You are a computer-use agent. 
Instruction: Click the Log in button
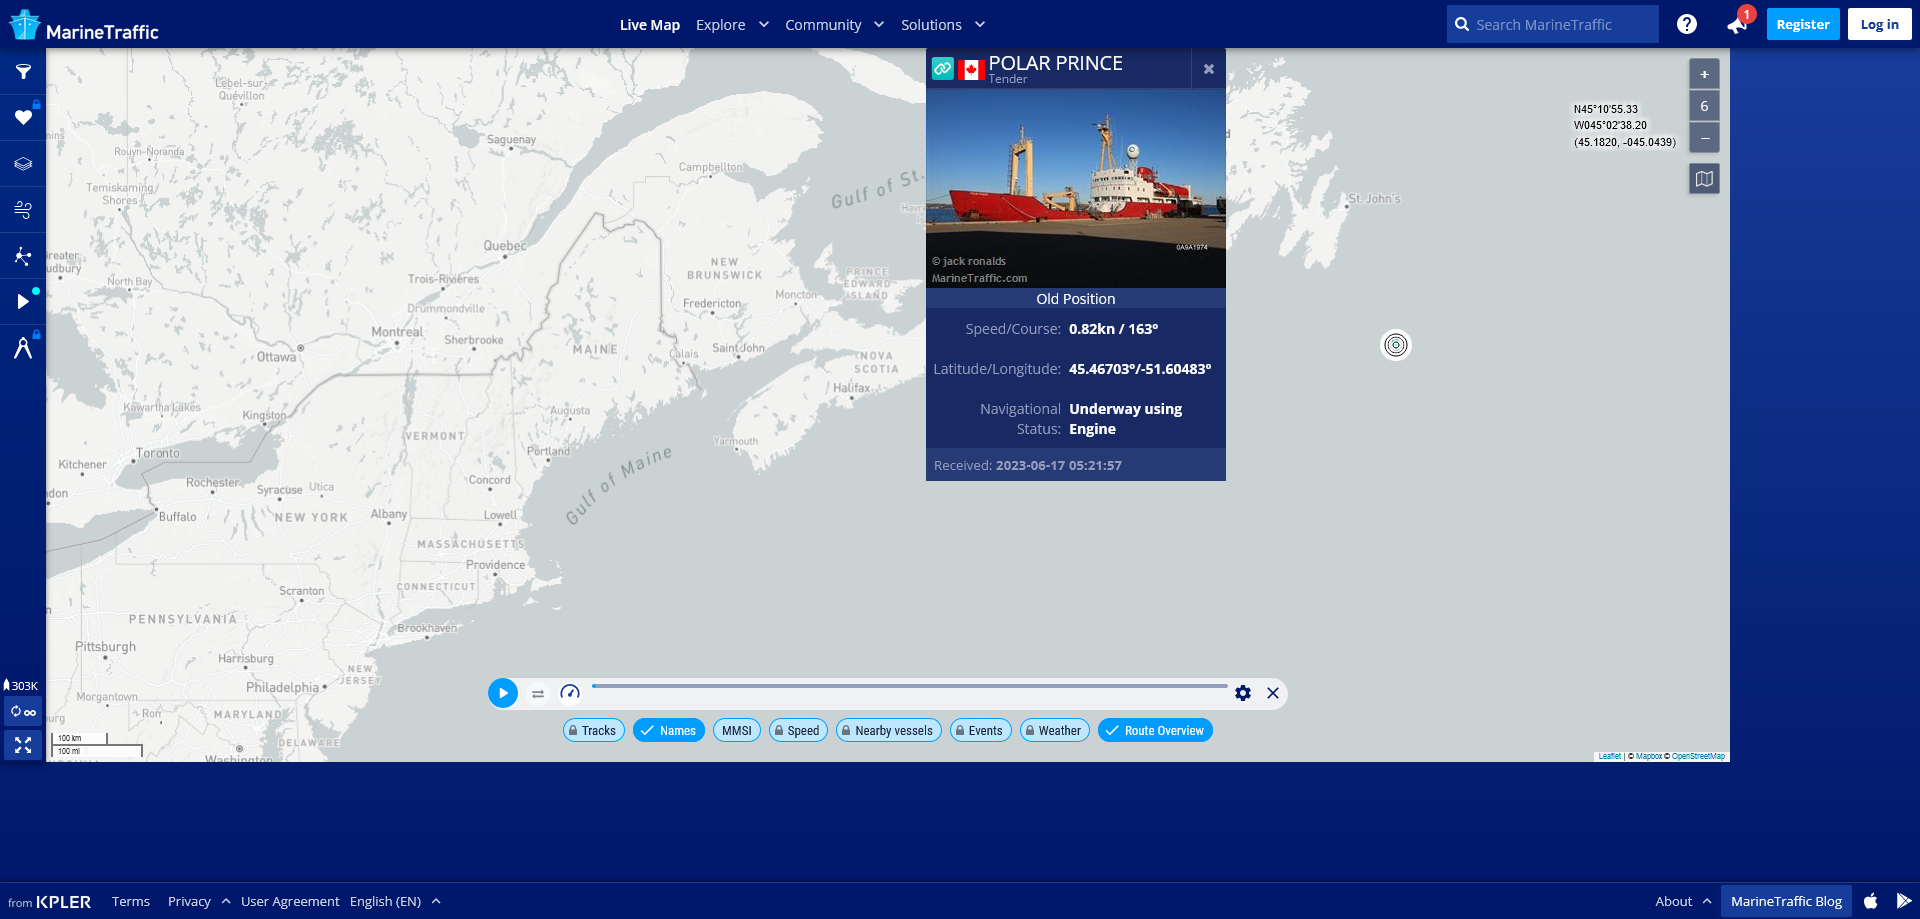pos(1879,24)
